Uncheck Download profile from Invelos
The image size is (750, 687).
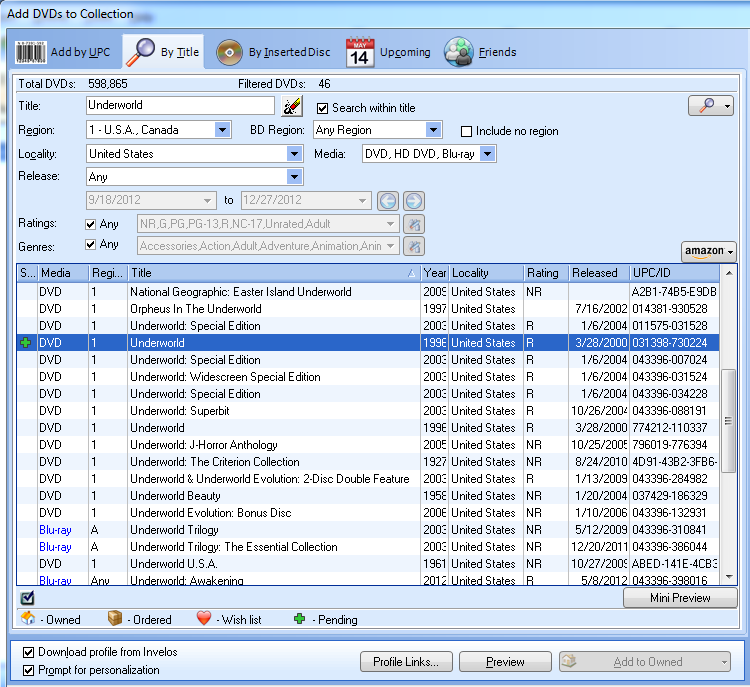[29, 652]
